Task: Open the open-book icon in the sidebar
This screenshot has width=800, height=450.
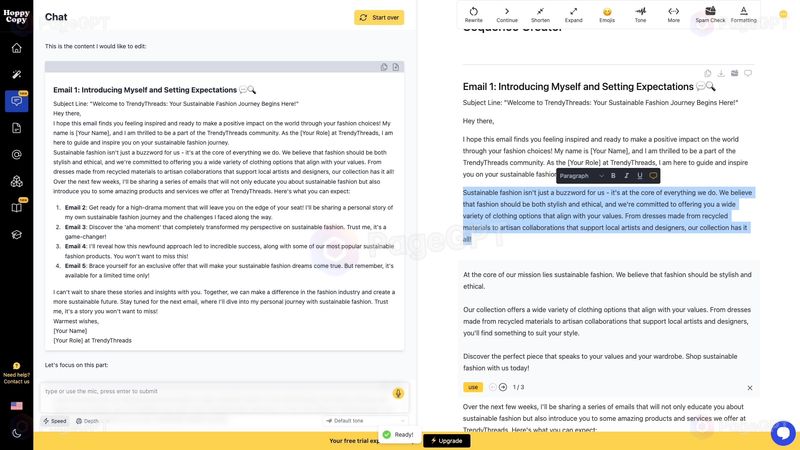Action: tap(16, 208)
